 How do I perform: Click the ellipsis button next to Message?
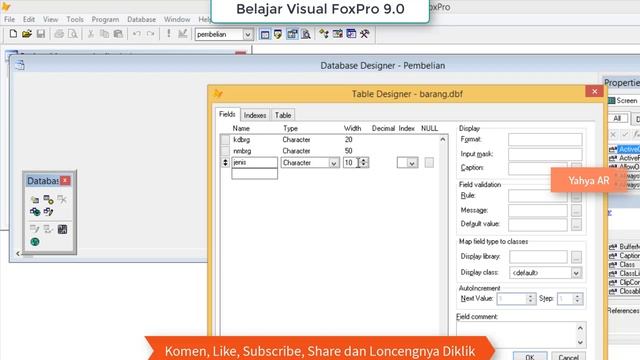[576, 210]
